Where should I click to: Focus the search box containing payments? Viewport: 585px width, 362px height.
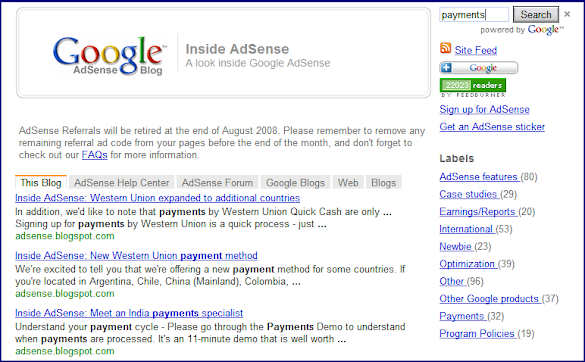coord(474,15)
